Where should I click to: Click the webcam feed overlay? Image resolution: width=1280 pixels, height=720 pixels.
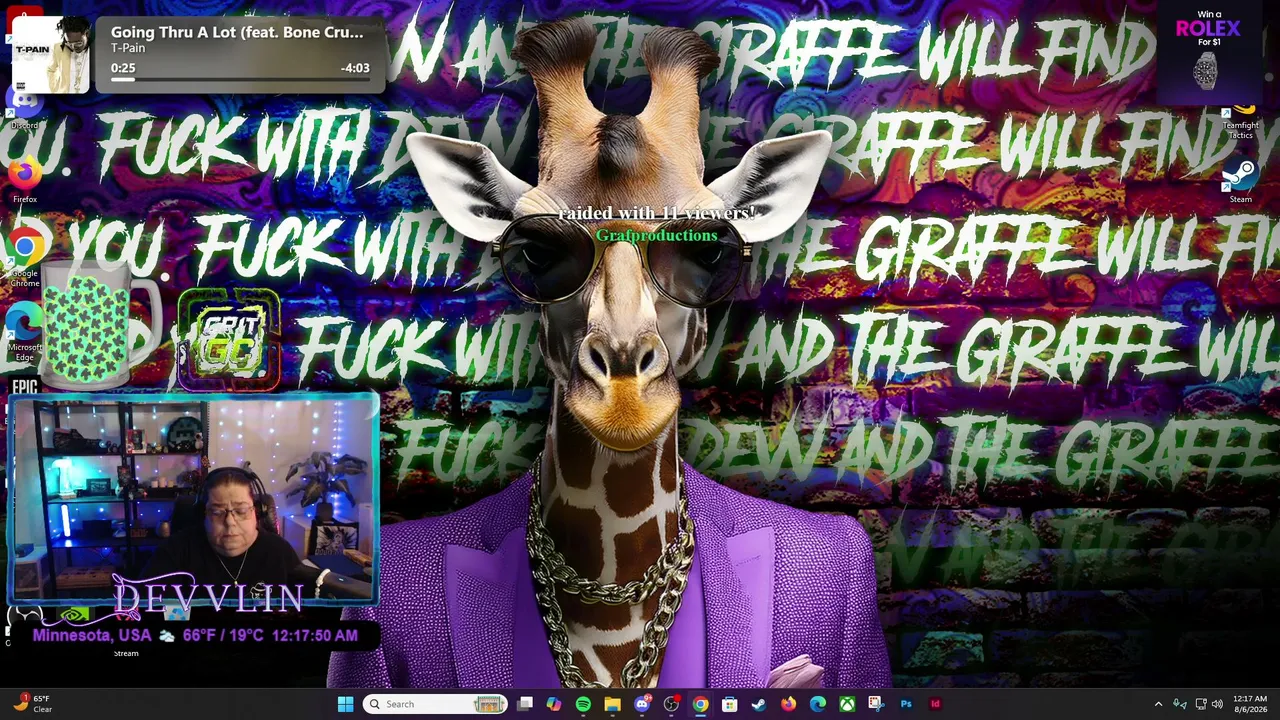click(x=193, y=500)
